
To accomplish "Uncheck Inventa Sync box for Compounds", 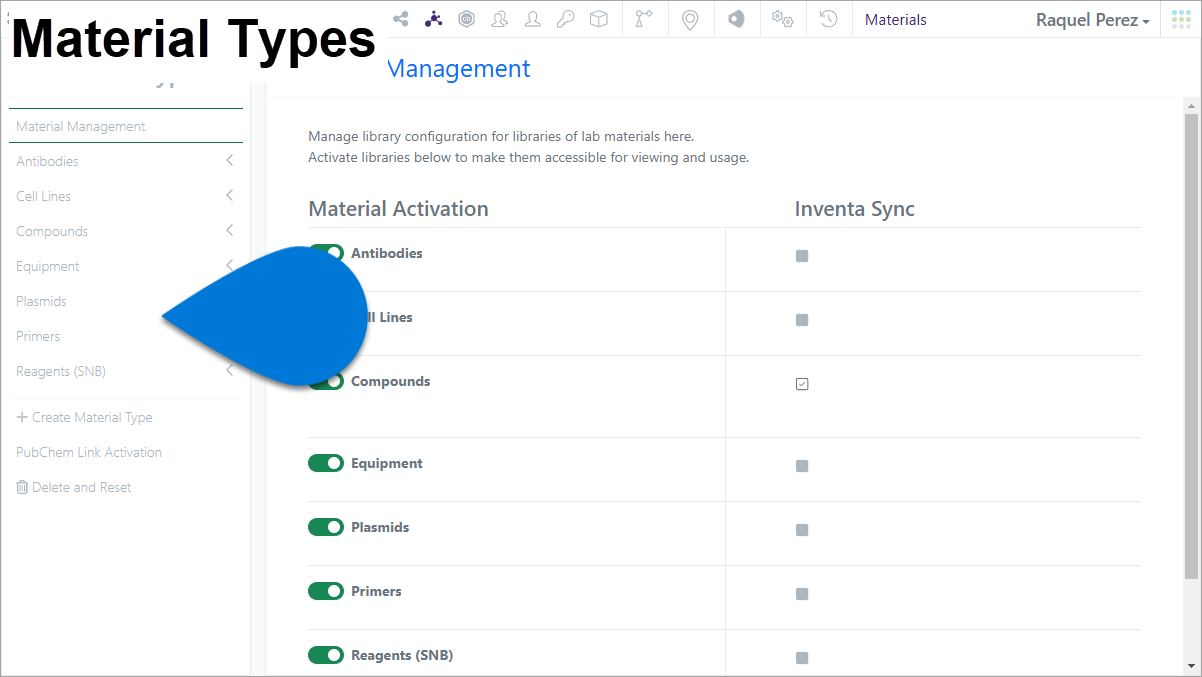I will [x=802, y=384].
